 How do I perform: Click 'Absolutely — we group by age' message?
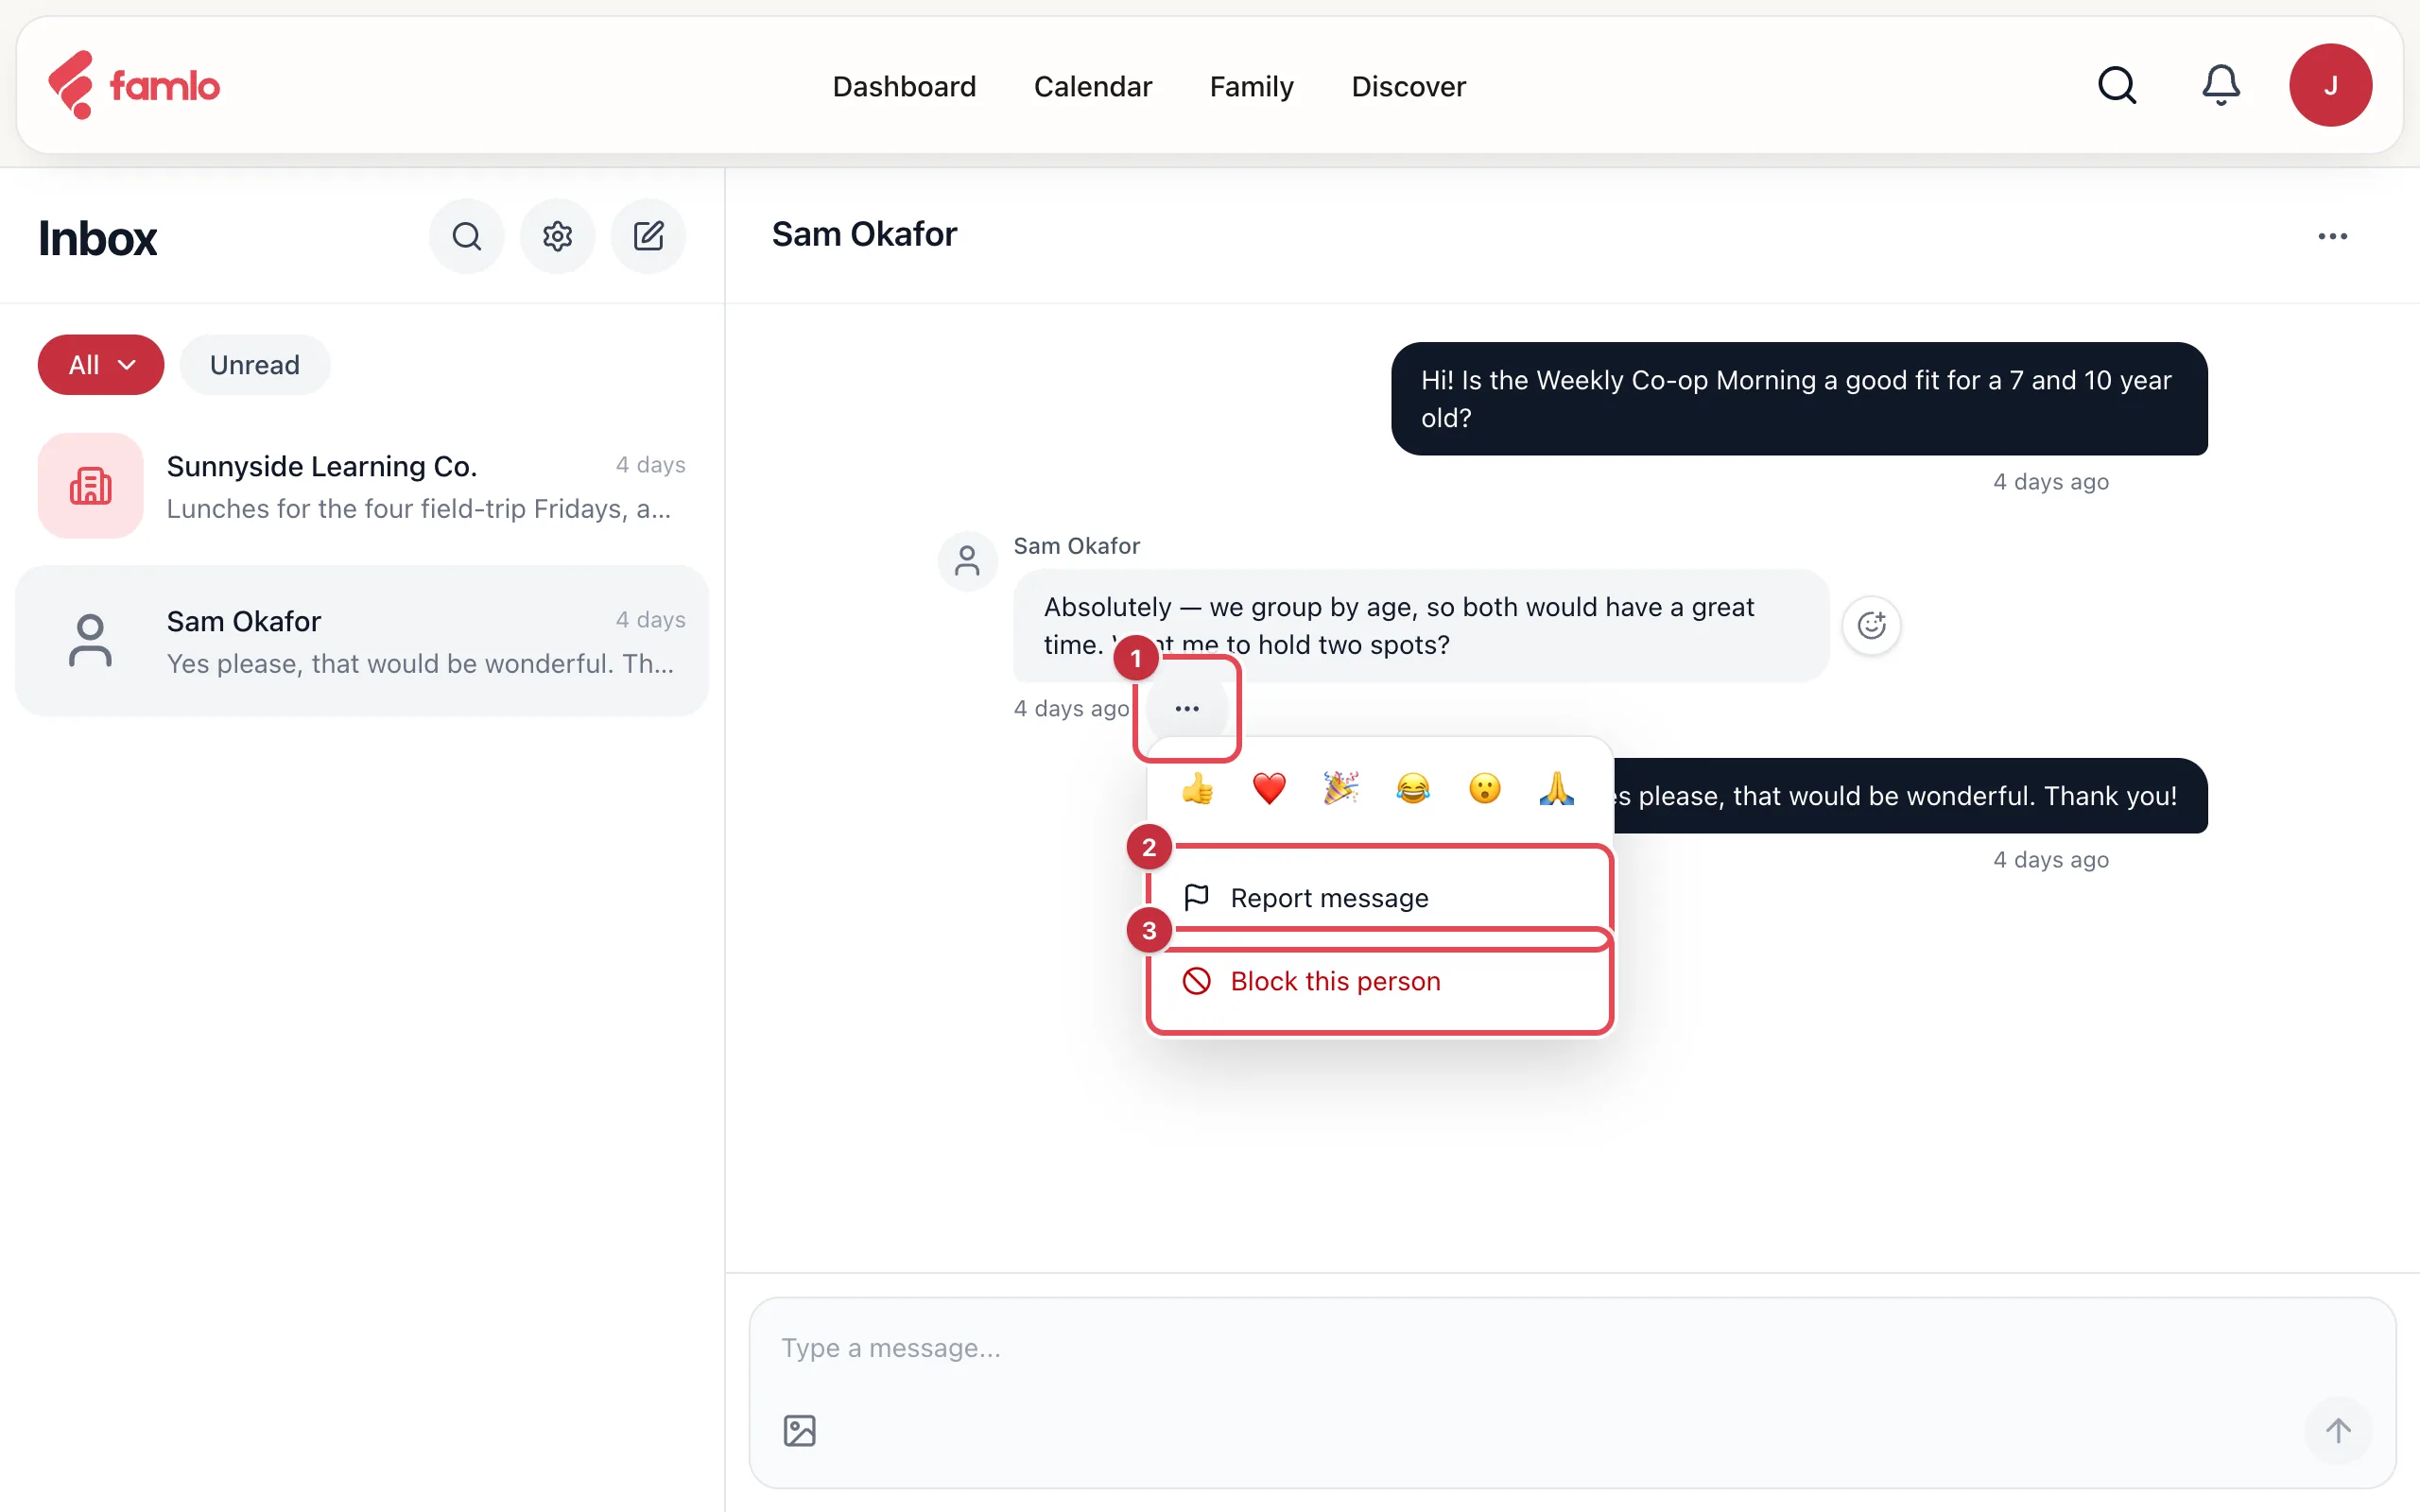[x=1421, y=626]
